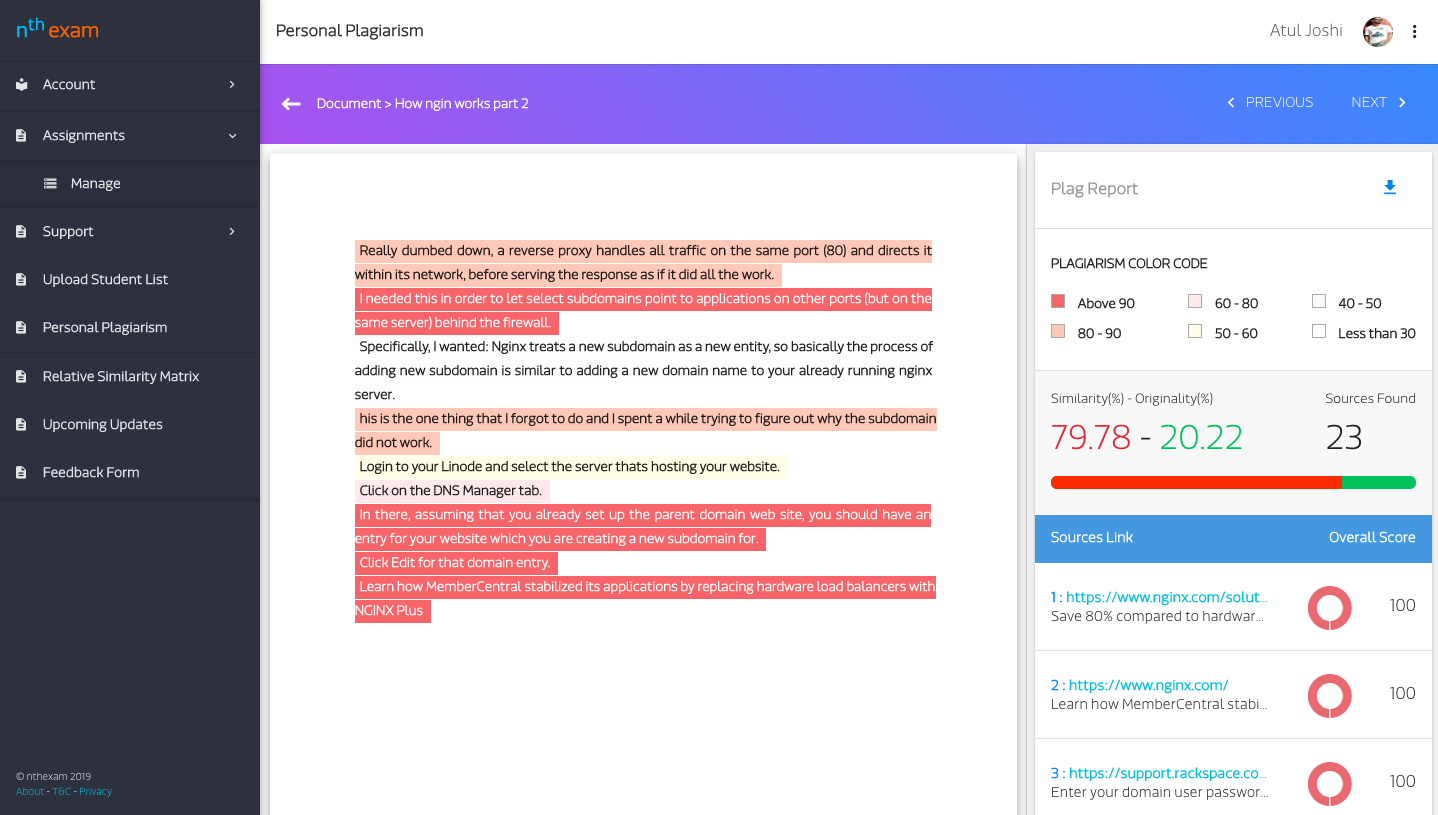
Task: Open the Feedback Form page
Action: coord(130,473)
